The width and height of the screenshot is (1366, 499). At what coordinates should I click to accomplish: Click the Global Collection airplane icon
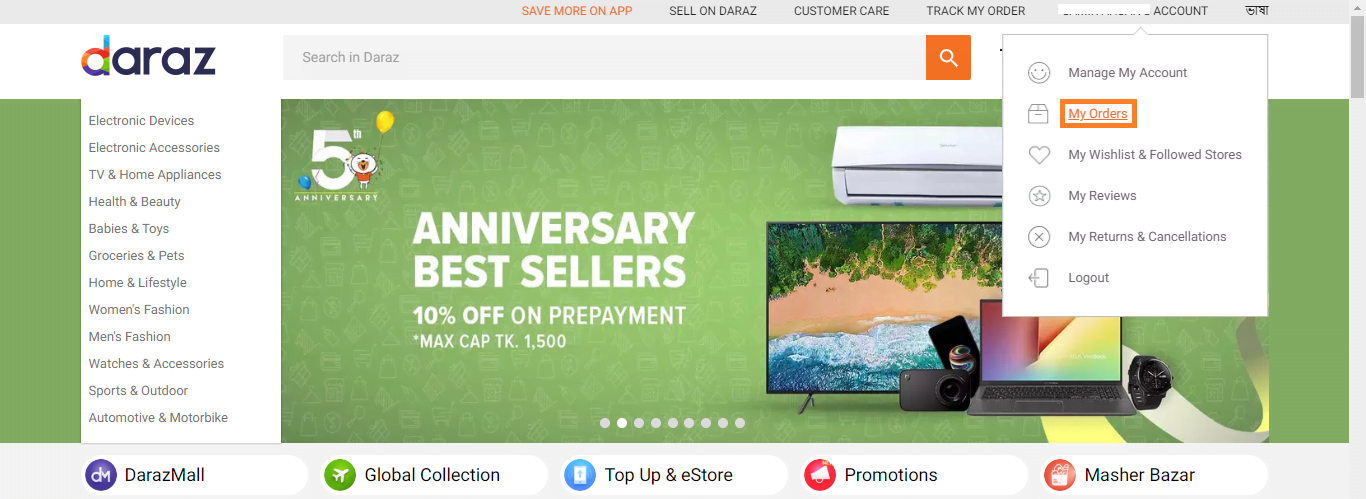coord(340,475)
